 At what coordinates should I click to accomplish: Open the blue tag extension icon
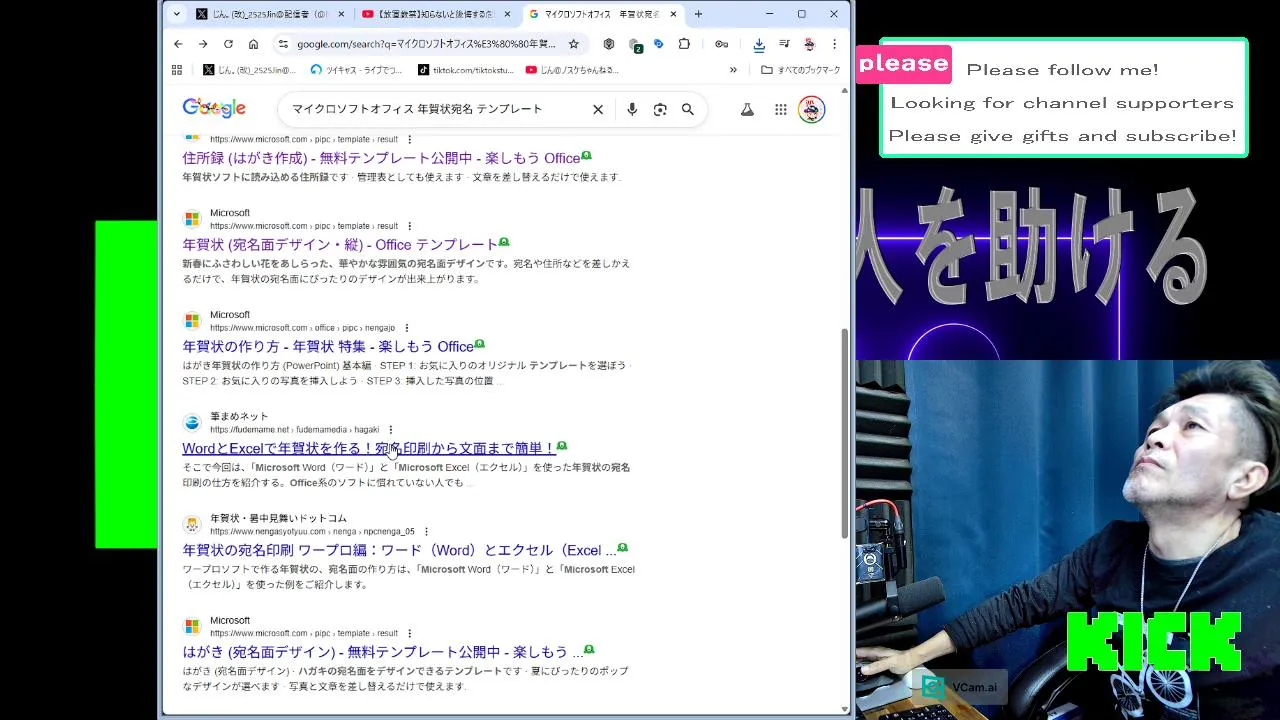coord(658,44)
